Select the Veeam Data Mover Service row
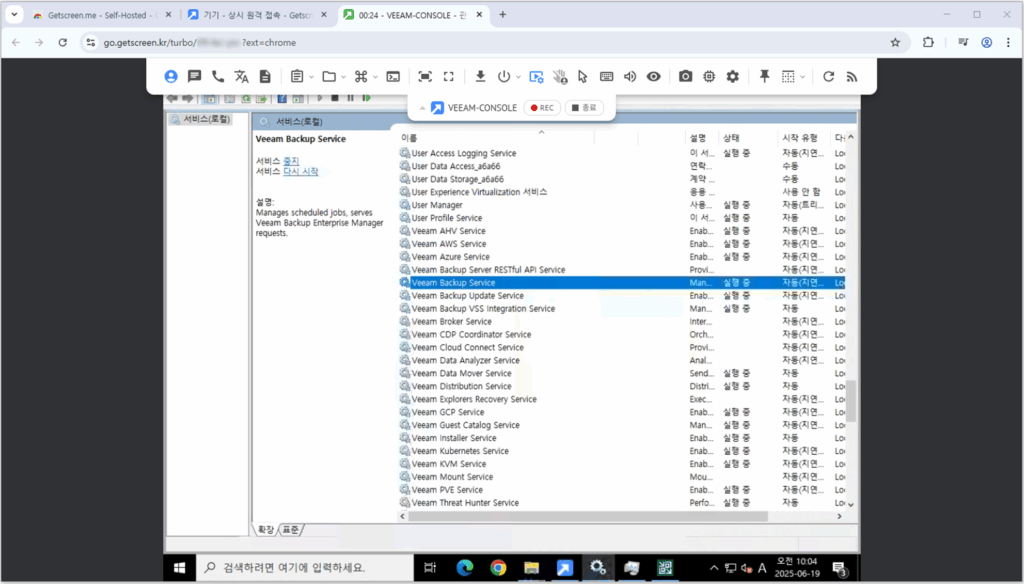Screen dimensions: 1024x584 622,374
